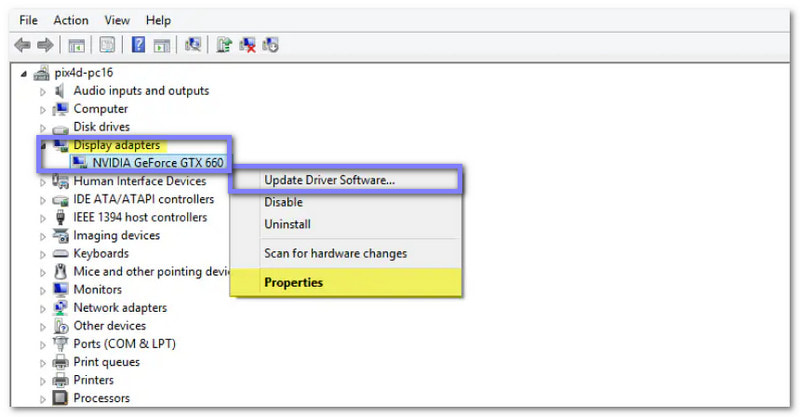Expand the Network adapters category arrow
This screenshot has width=800, height=417.
(x=43, y=308)
